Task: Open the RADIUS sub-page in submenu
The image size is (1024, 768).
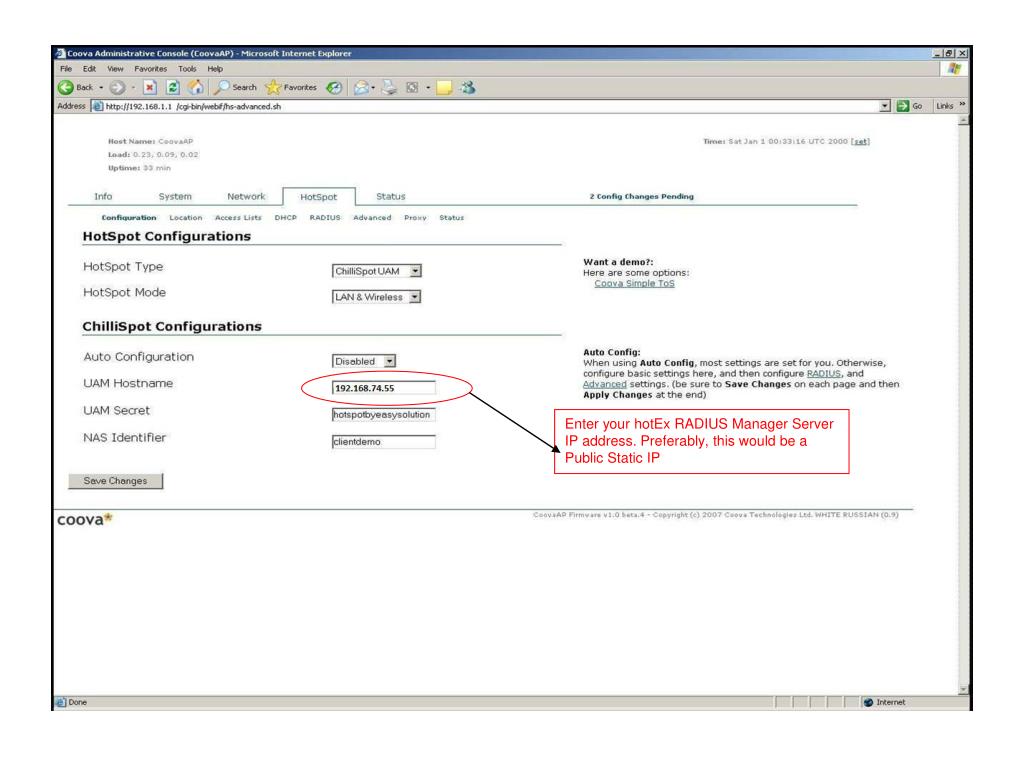Action: 325,217
